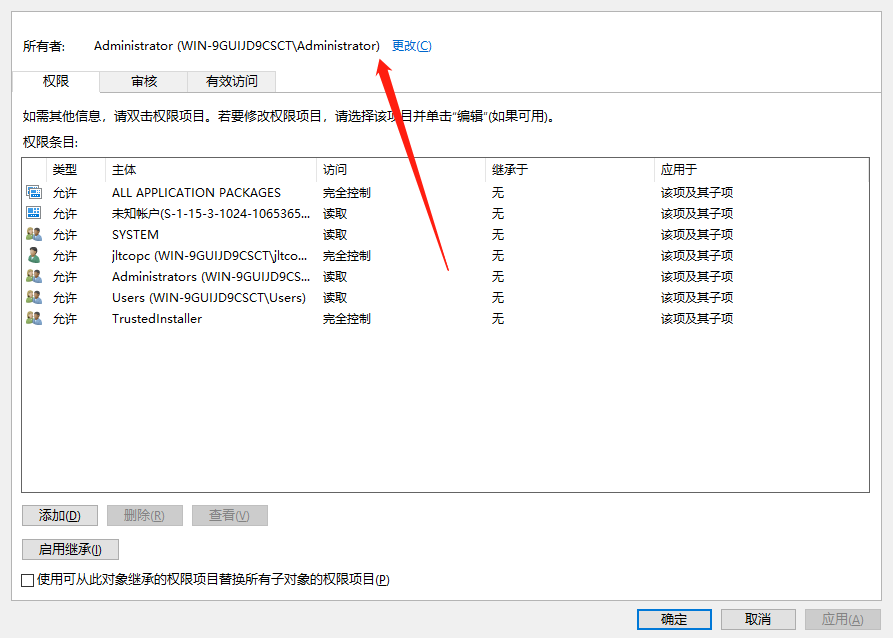Click the 删除(R) button

pyautogui.click(x=145, y=516)
